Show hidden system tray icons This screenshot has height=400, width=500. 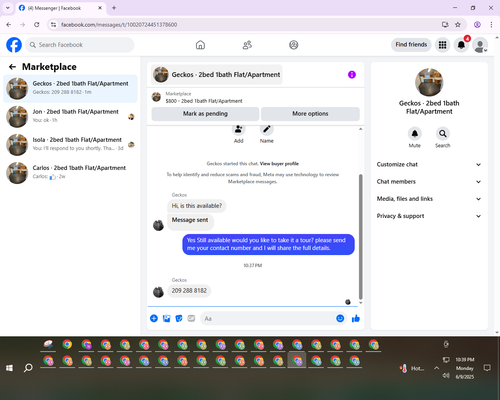coord(436,368)
